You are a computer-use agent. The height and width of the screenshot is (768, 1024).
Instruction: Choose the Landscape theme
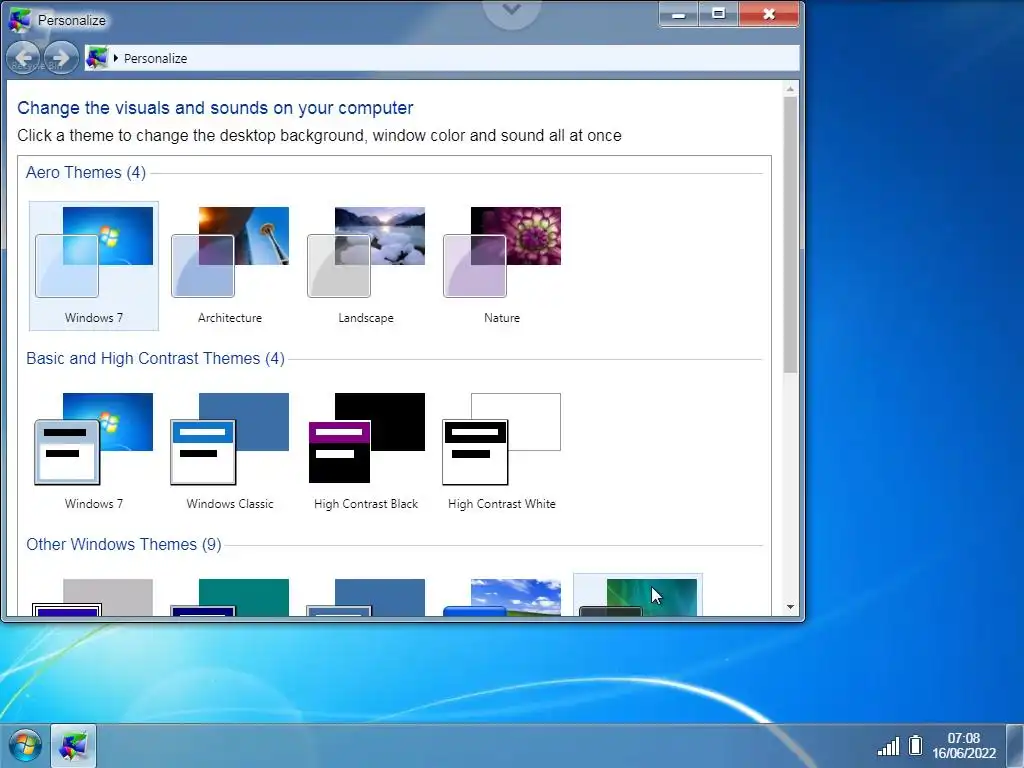point(366,265)
